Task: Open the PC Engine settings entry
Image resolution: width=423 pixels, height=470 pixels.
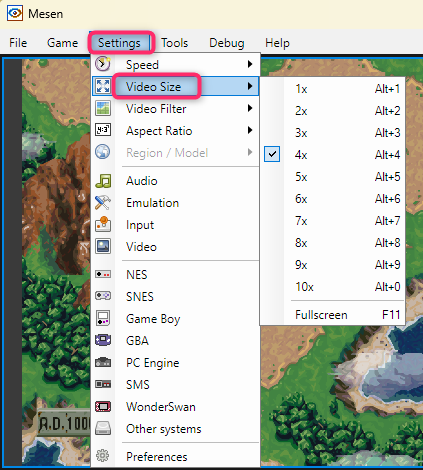Action: coord(153,363)
